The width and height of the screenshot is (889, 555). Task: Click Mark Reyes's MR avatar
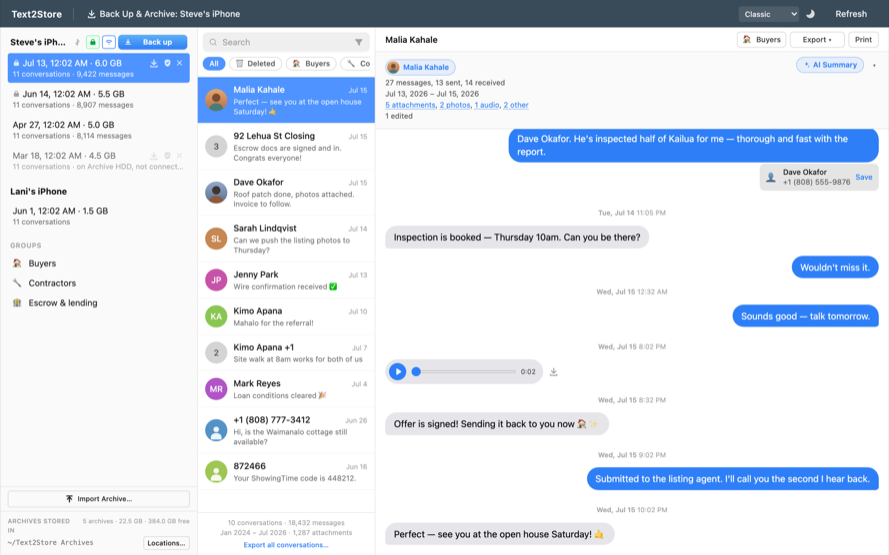click(216, 389)
